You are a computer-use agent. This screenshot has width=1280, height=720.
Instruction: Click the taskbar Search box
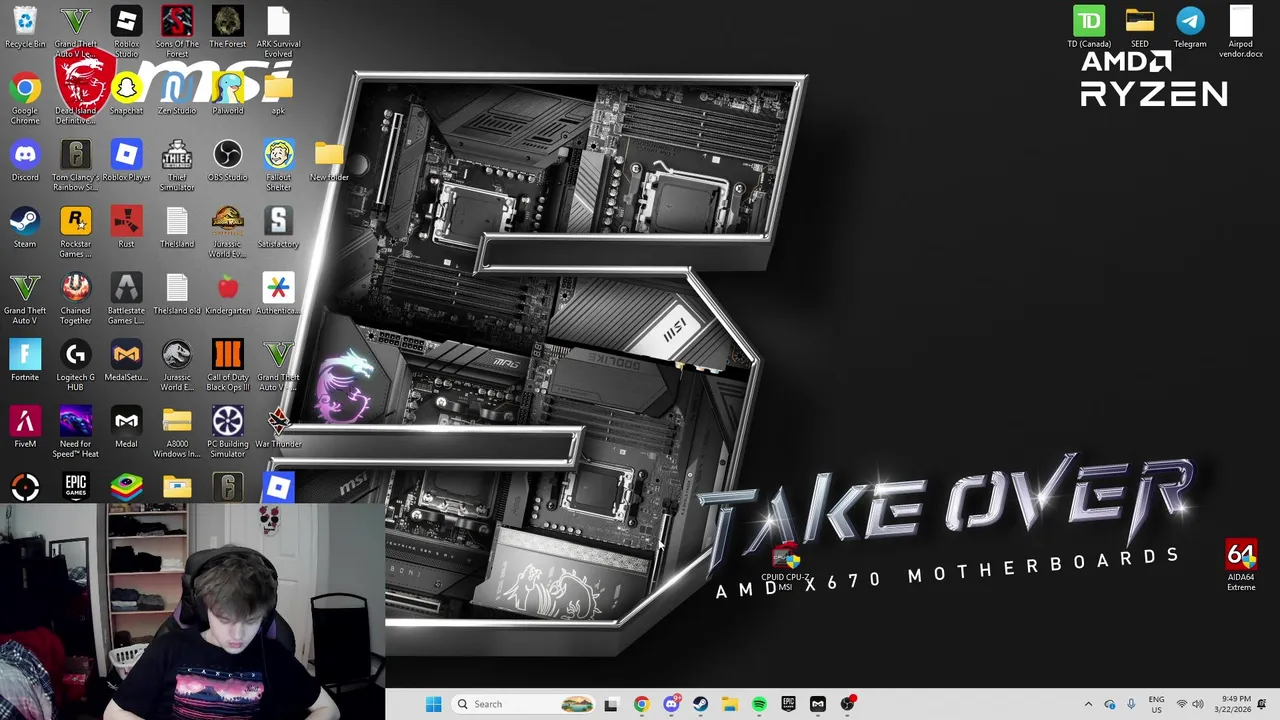point(522,704)
